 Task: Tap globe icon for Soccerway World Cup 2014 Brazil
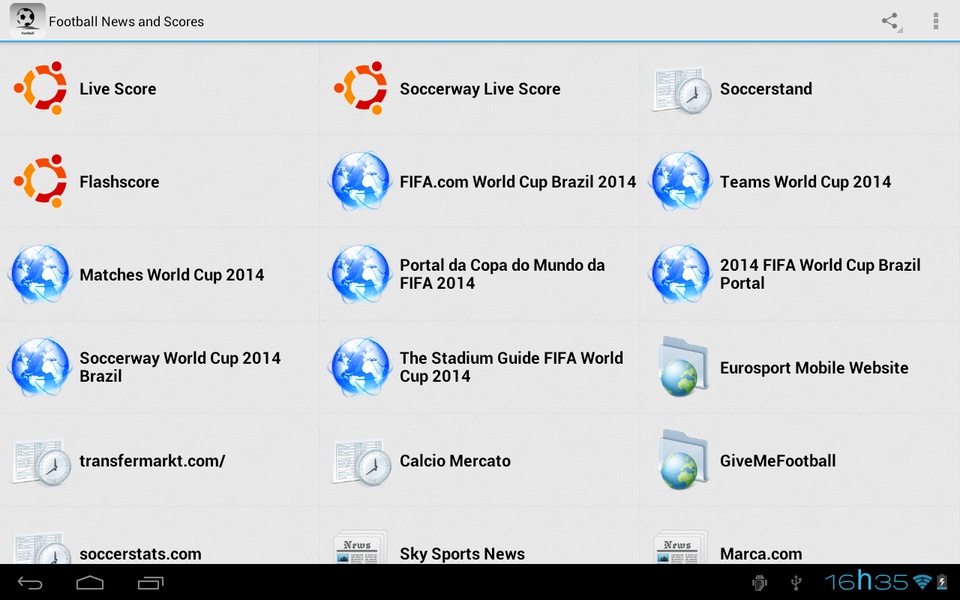(40, 367)
